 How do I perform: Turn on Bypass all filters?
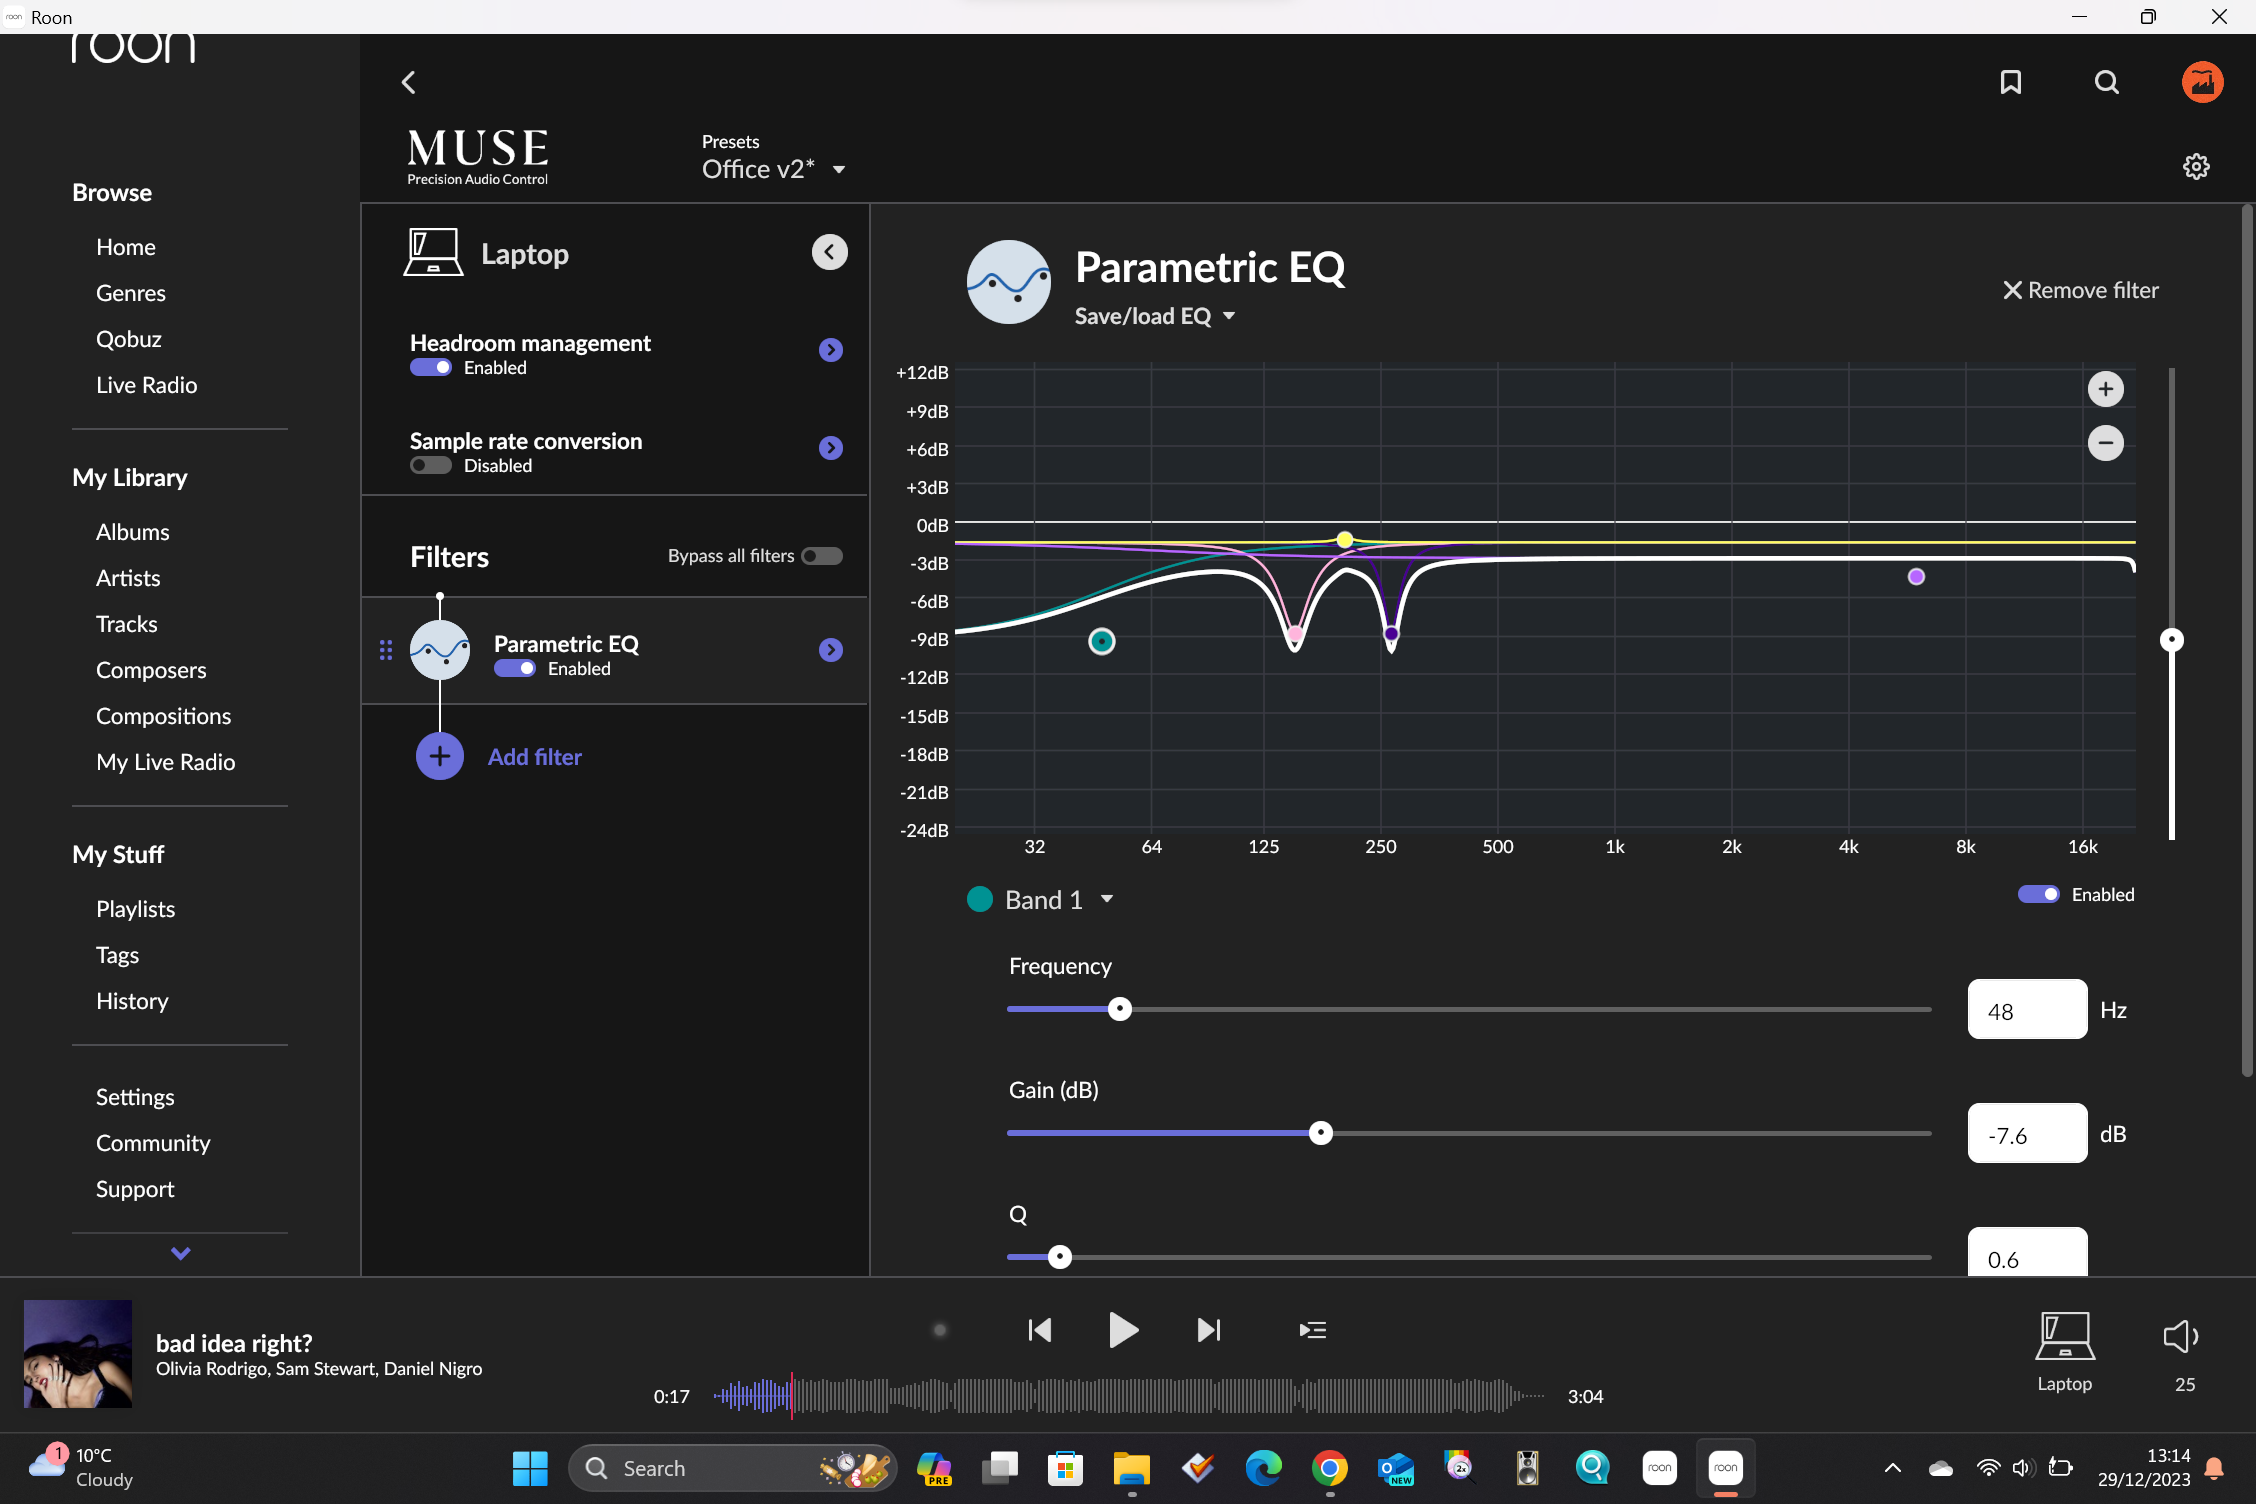(821, 555)
